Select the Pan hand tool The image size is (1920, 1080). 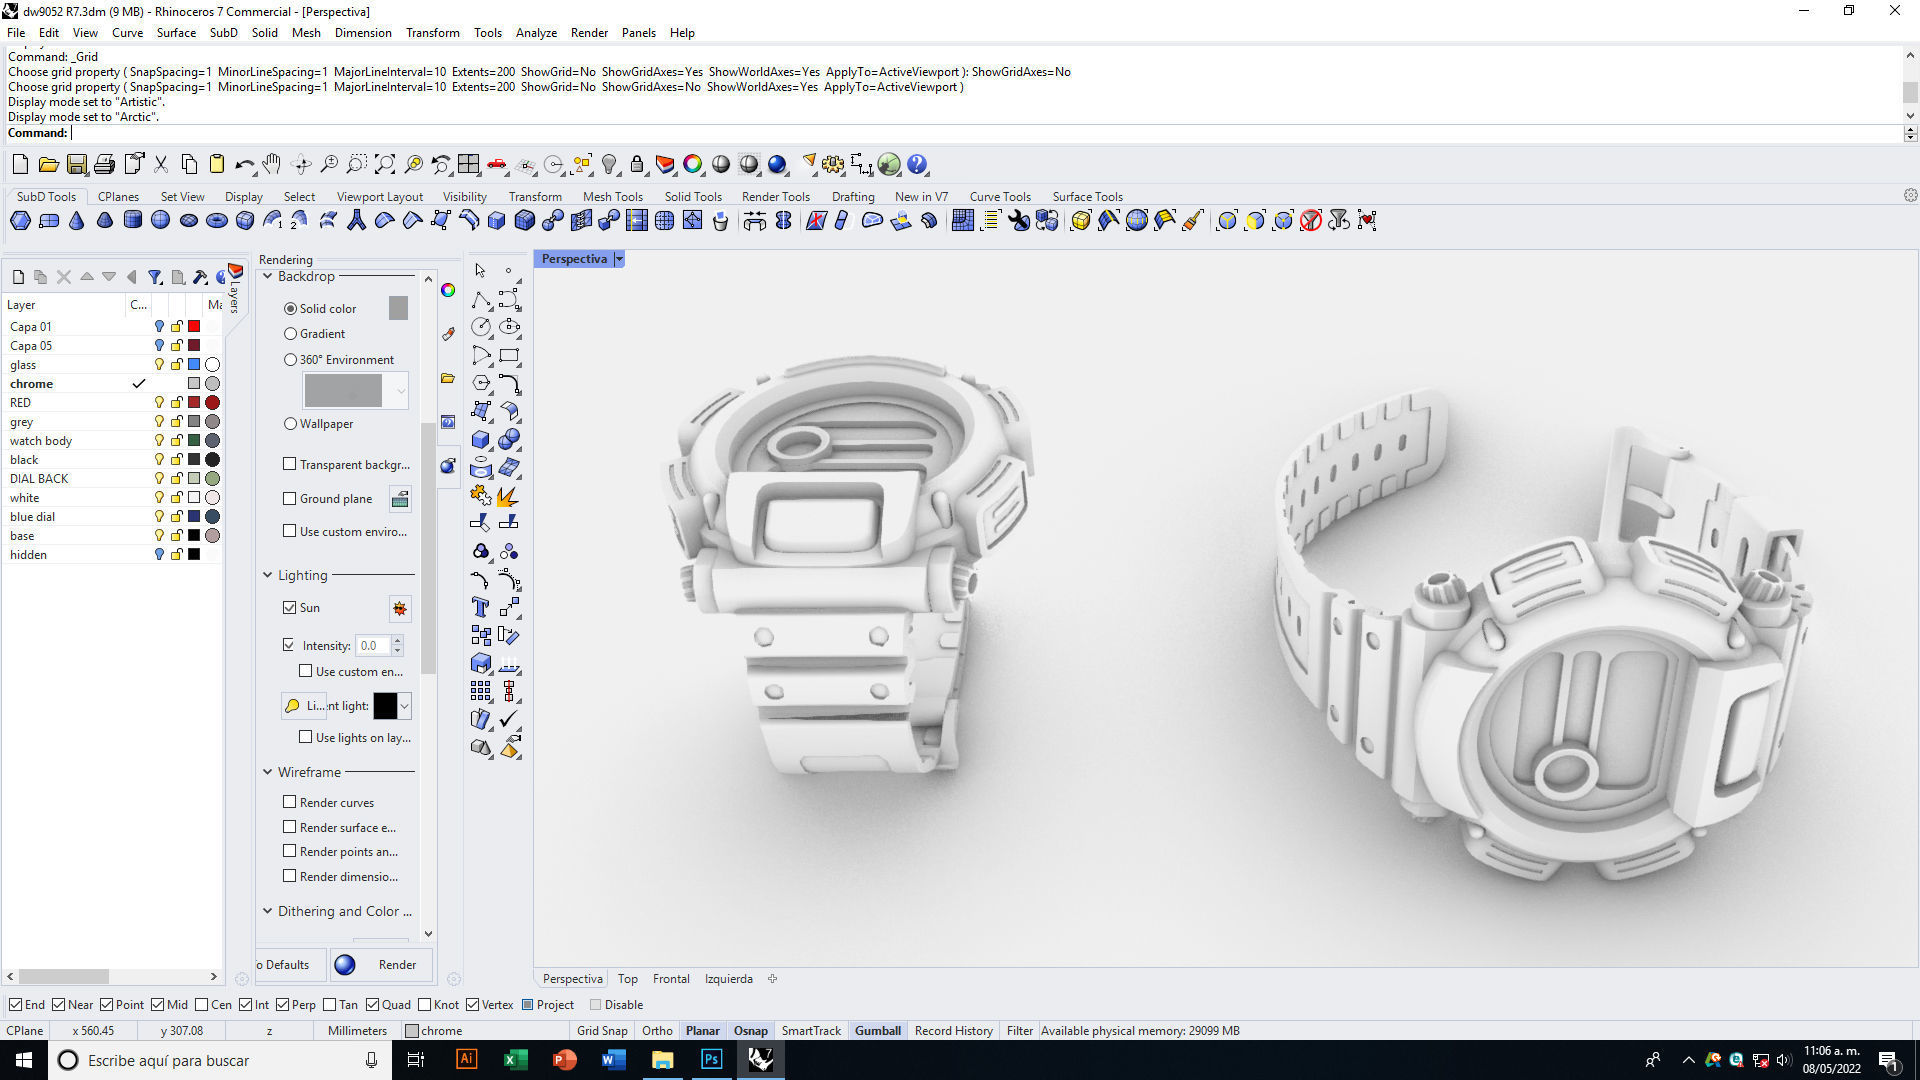[x=272, y=164]
